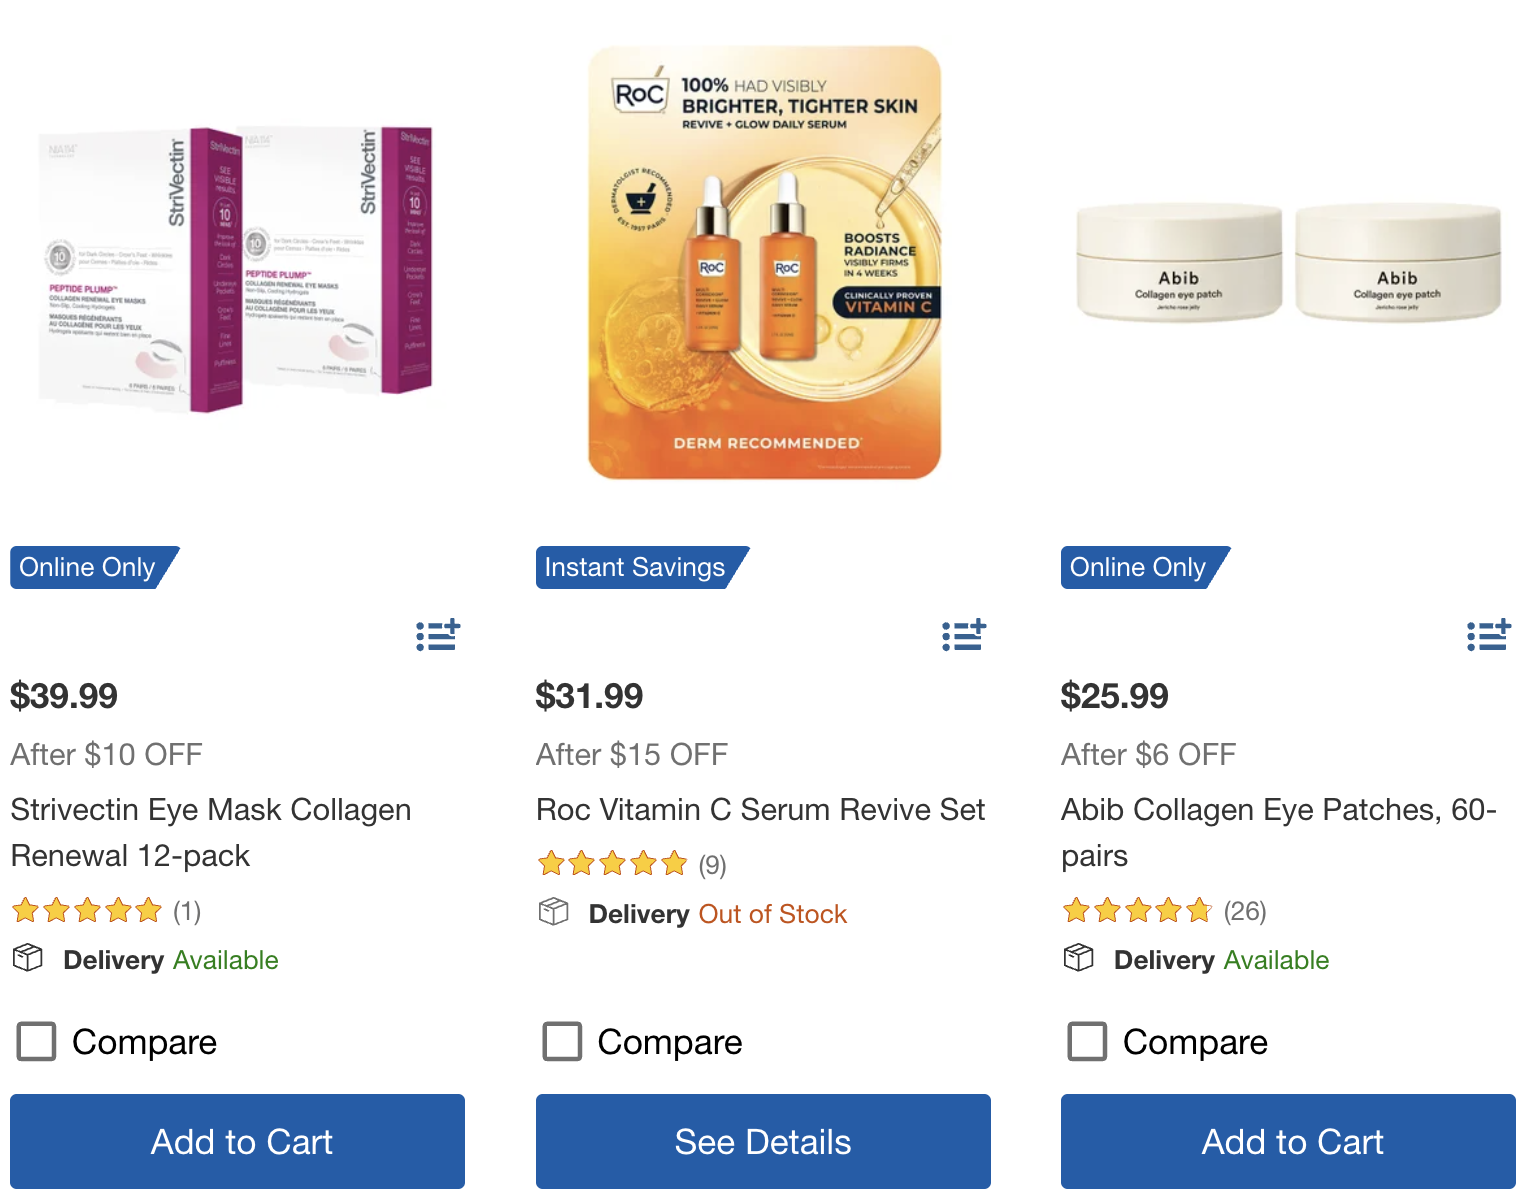This screenshot has height=1198, width=1534.
Task: Click Strivectin delivery box icon
Action: coord(28,958)
